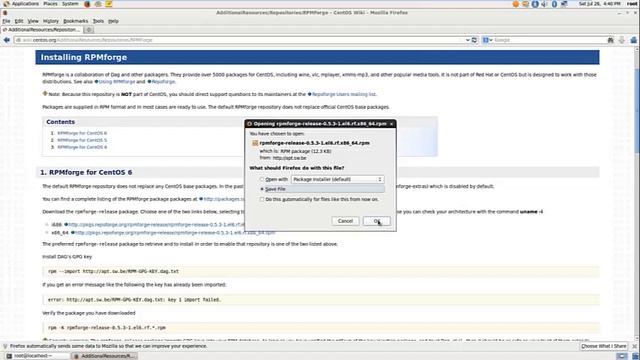Open the mail launcher in top panel

pyautogui.click(x=98, y=4)
